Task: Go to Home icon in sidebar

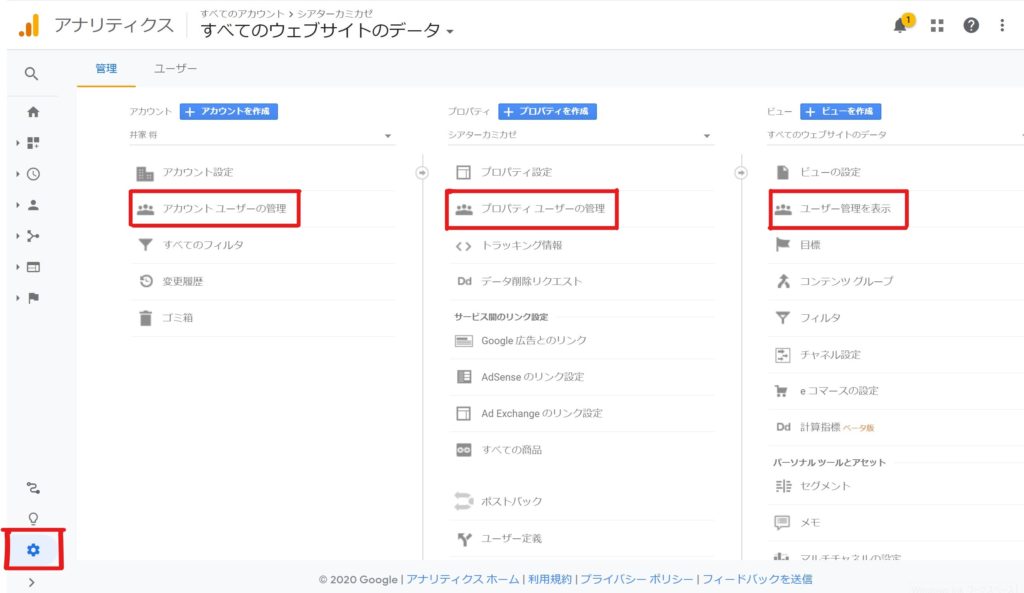Action: click(33, 112)
